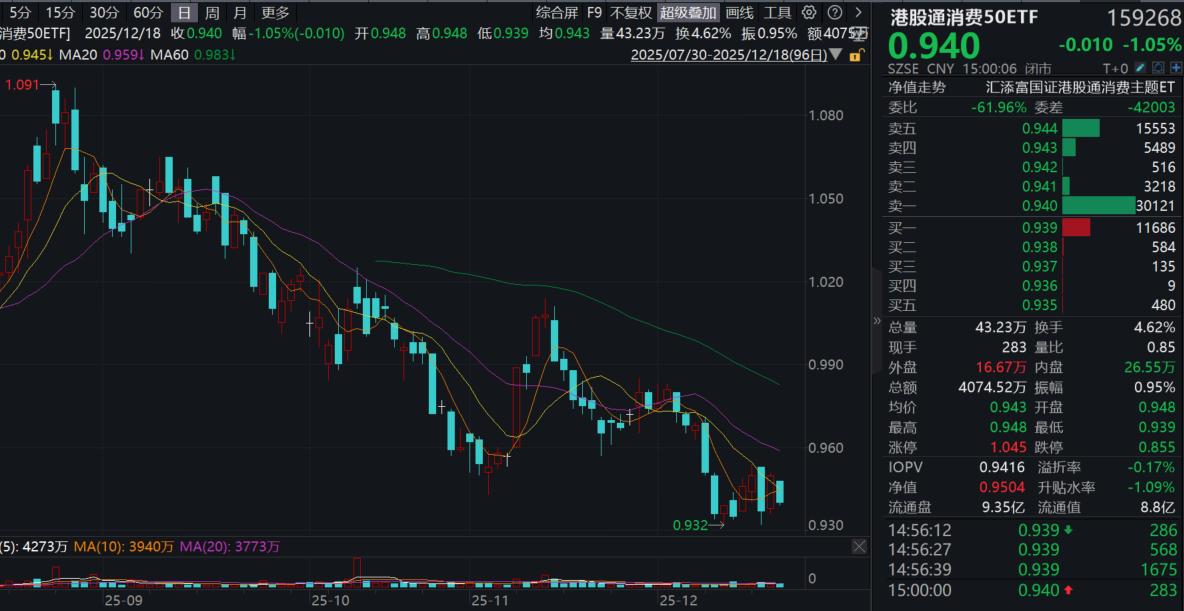The image size is (1184, 611).
Task: Open the 工具 tools menu
Action: point(777,12)
